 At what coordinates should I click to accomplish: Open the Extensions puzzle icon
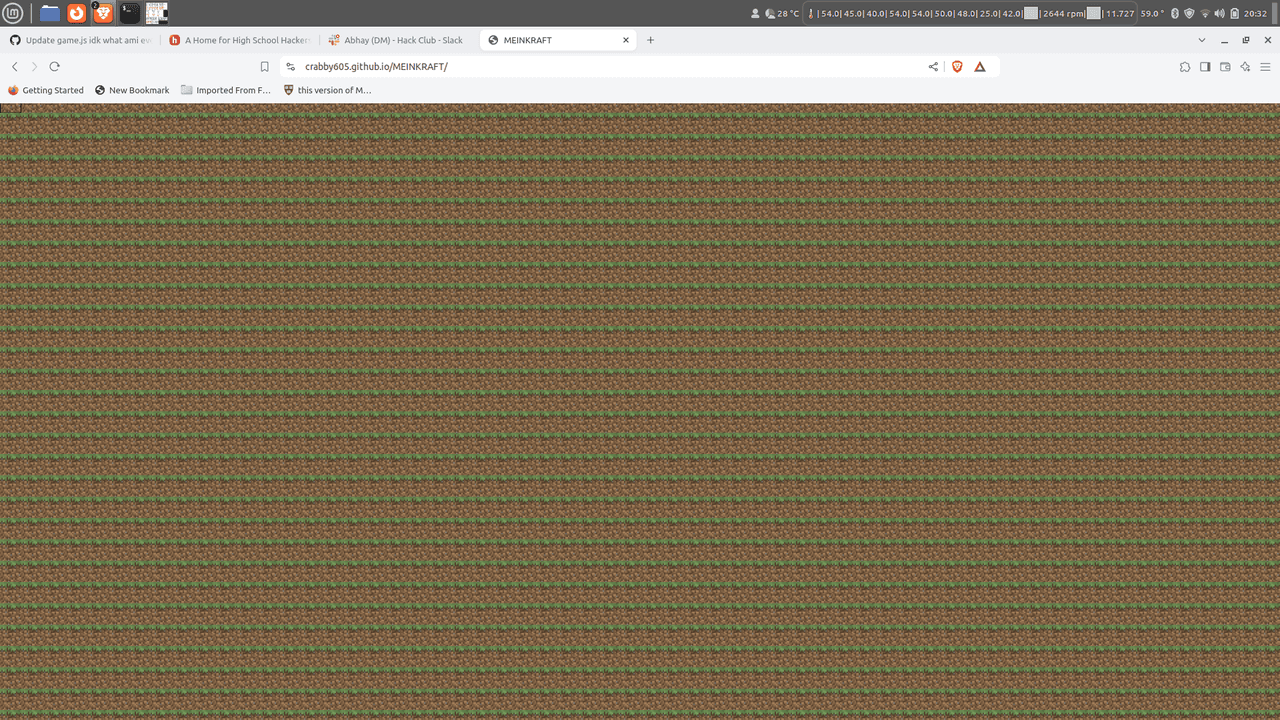click(1185, 66)
